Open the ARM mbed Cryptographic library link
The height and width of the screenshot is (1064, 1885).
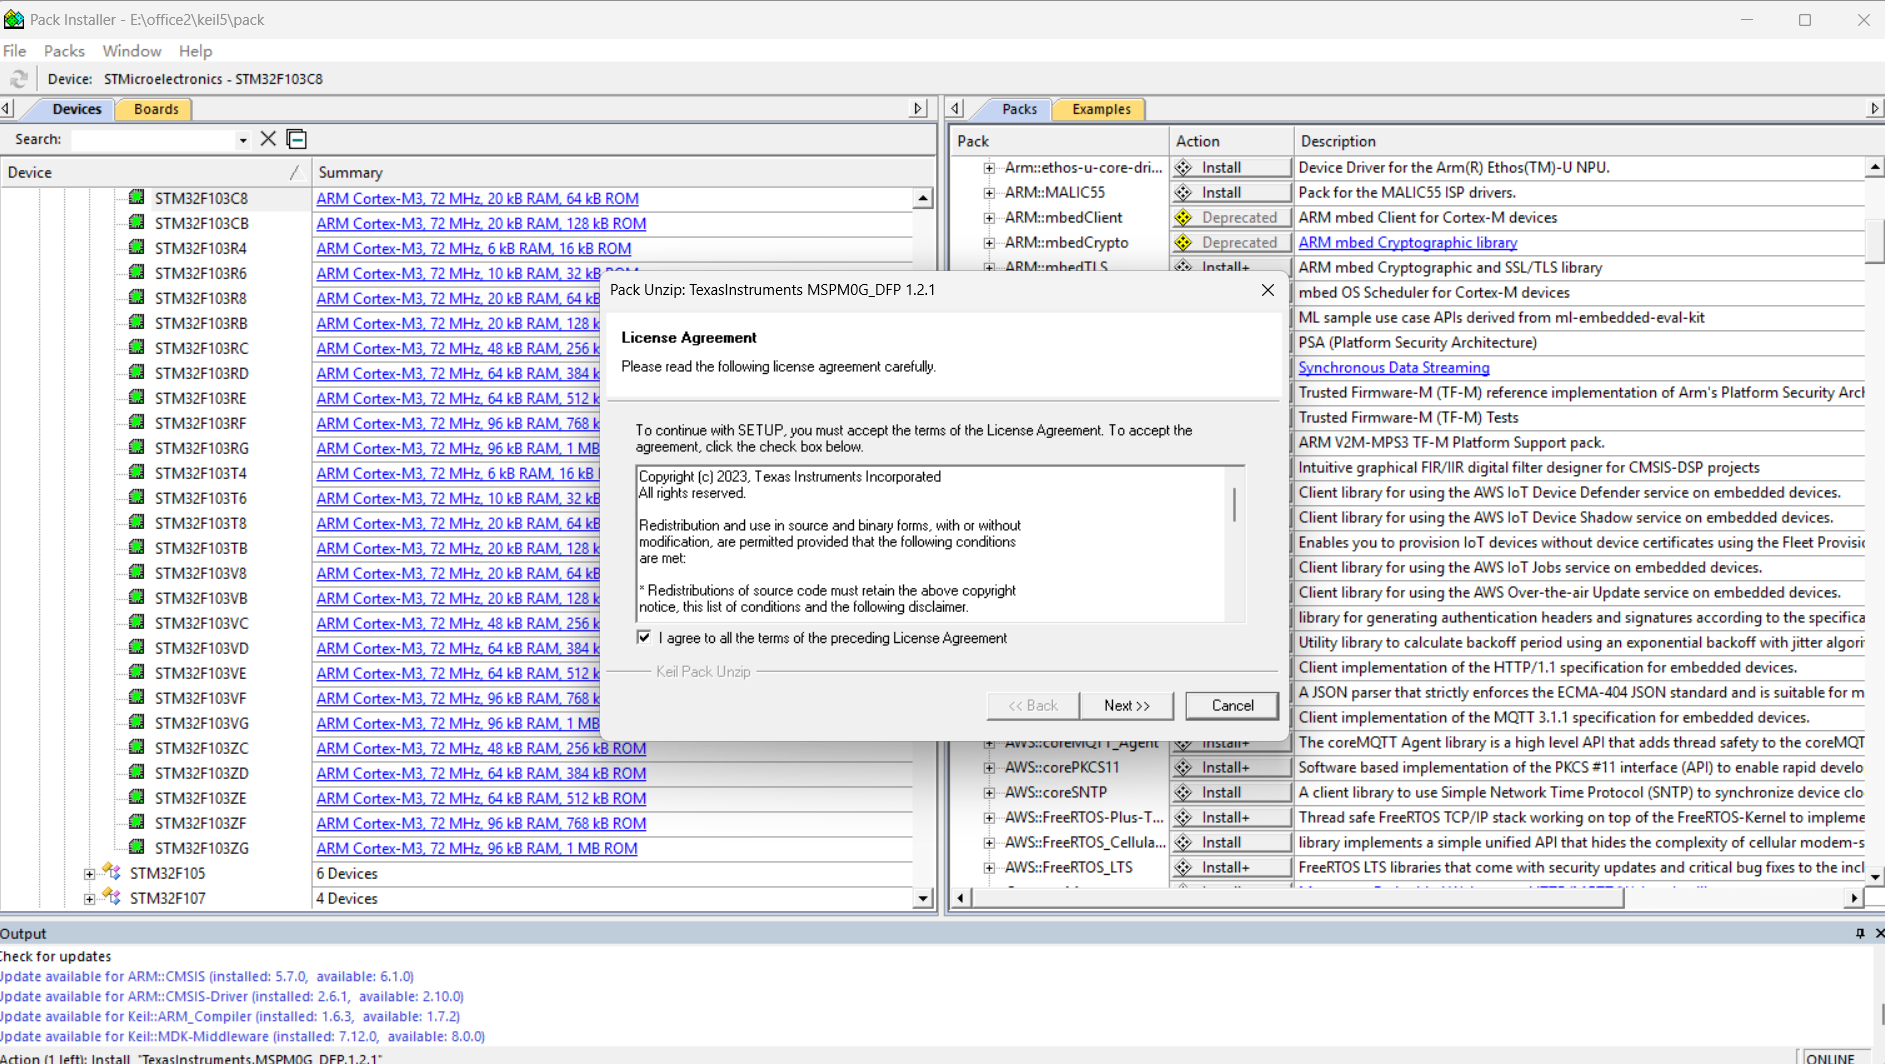(1407, 242)
